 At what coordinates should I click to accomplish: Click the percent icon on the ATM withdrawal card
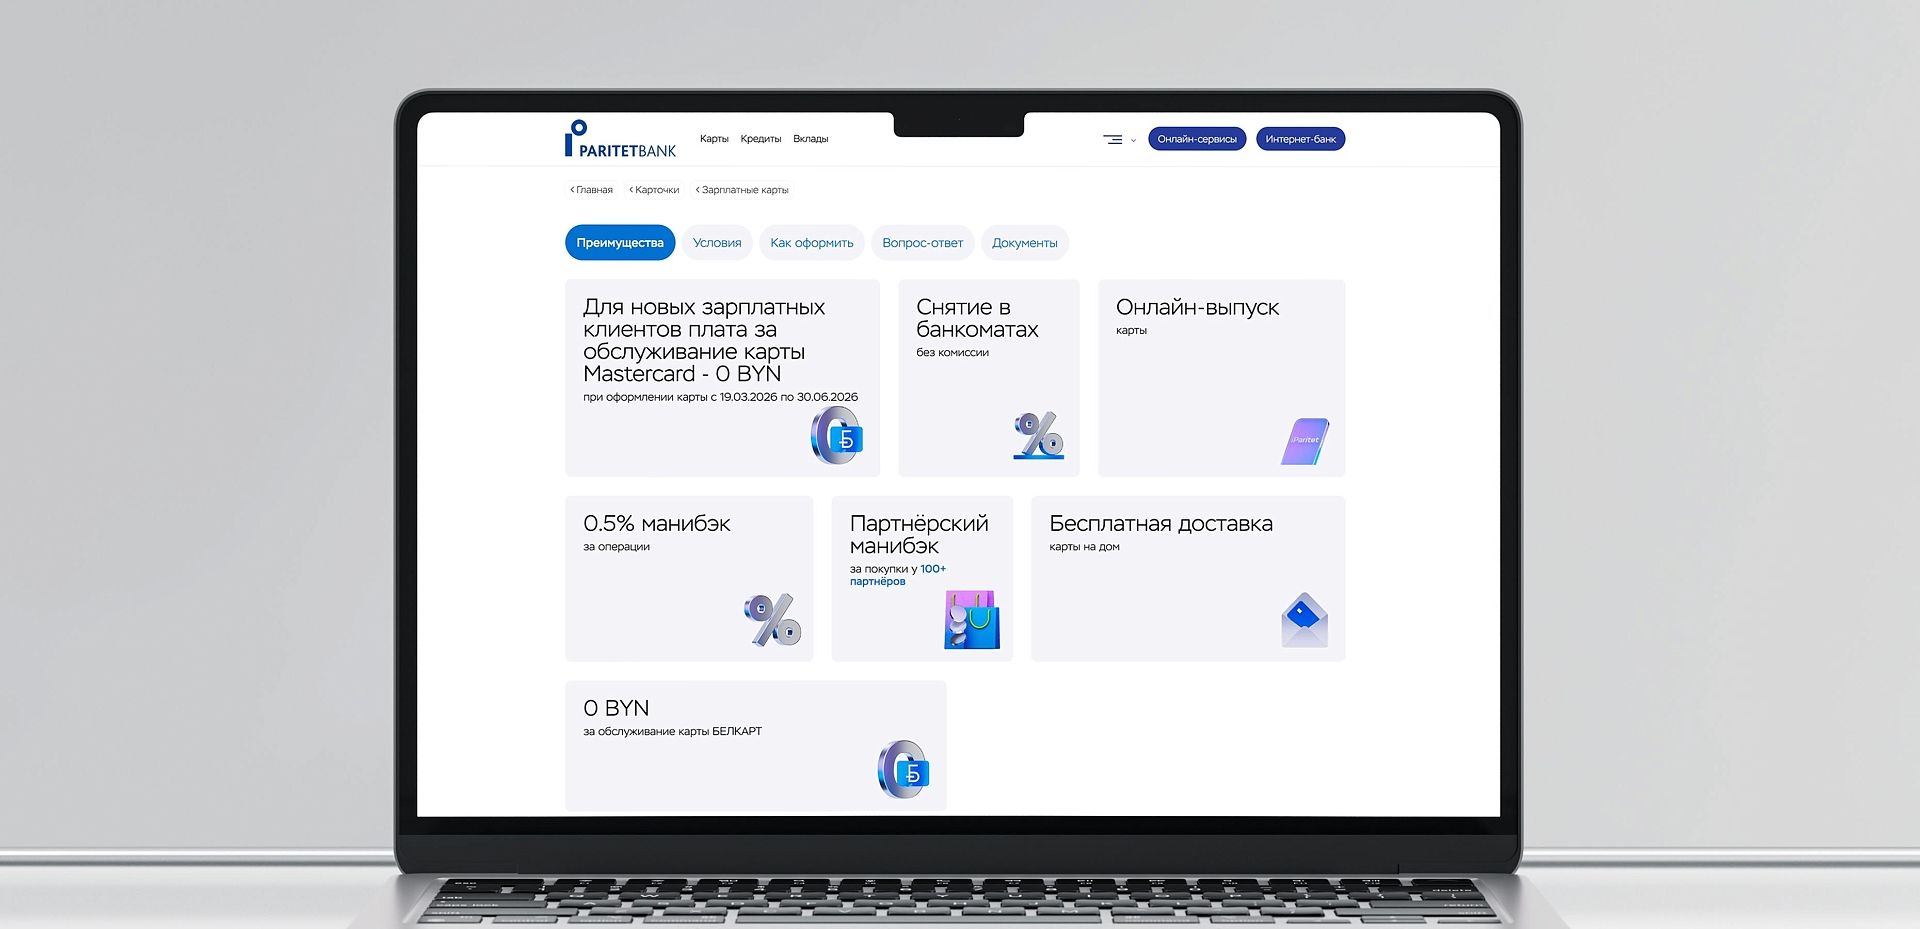click(1036, 435)
